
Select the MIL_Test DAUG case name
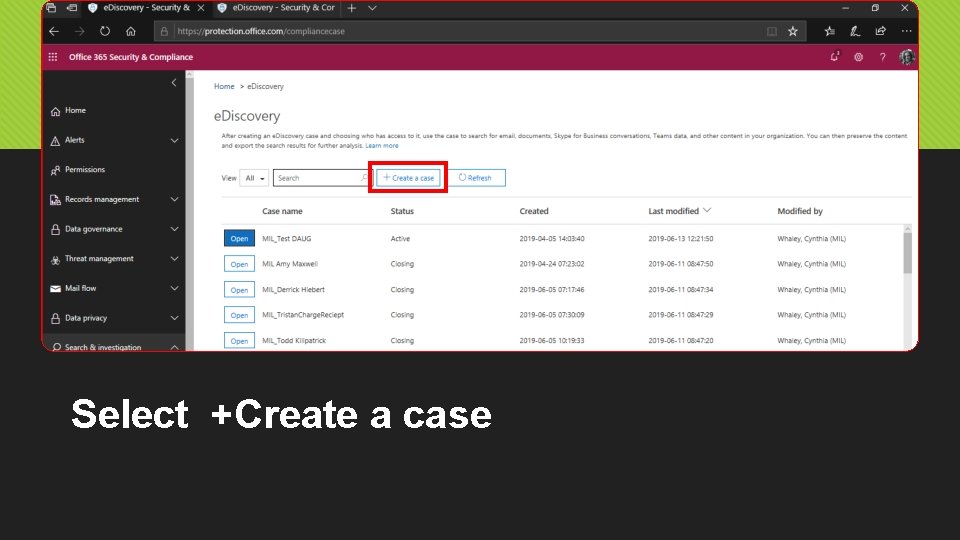(287, 239)
